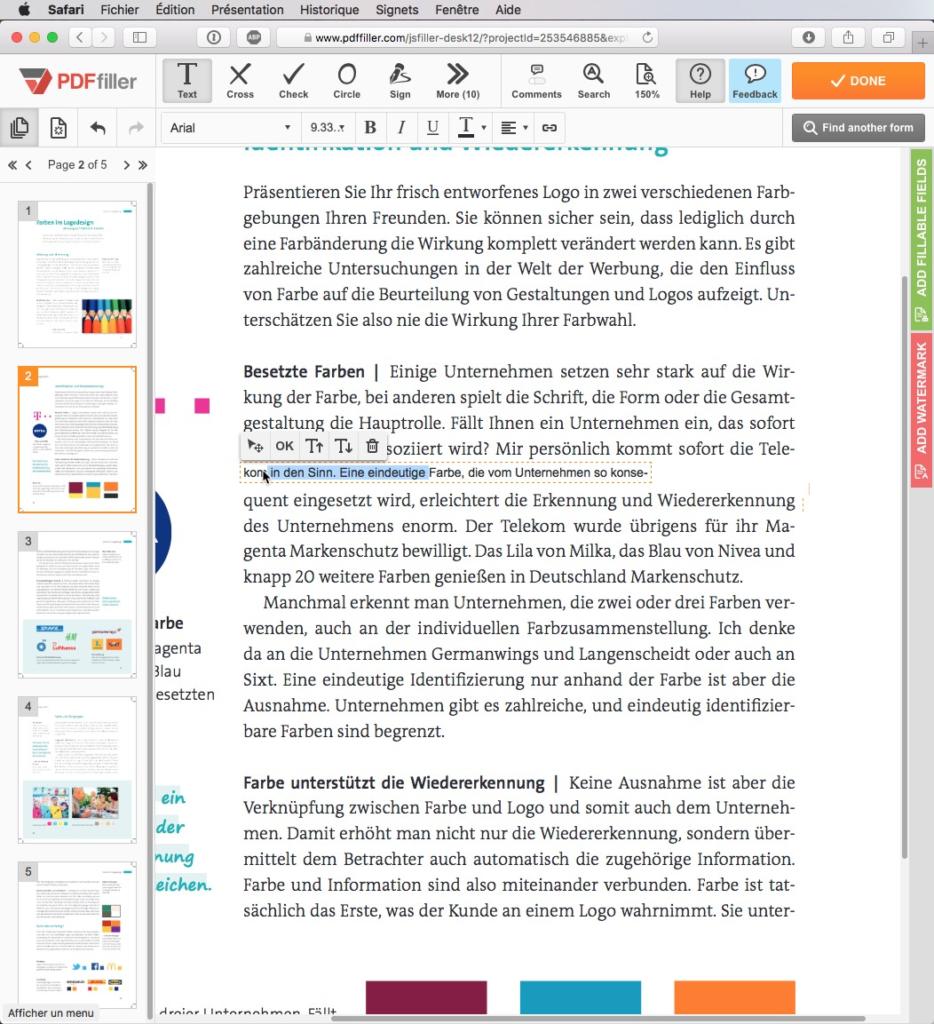This screenshot has width=934, height=1024.
Task: Open a new Safari tab
Action: pos(922,43)
